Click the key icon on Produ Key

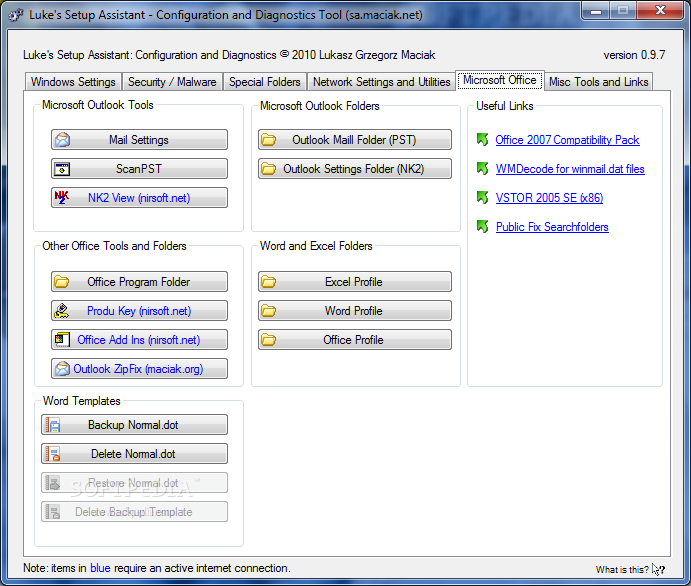coord(62,311)
